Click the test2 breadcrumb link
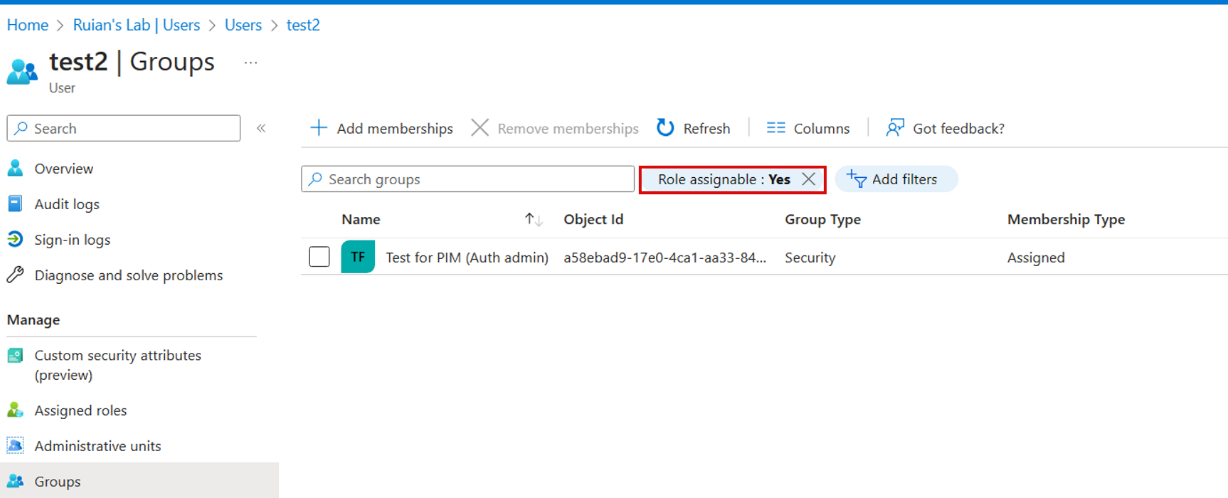Screen dimensions: 1228x498 [x=303, y=25]
